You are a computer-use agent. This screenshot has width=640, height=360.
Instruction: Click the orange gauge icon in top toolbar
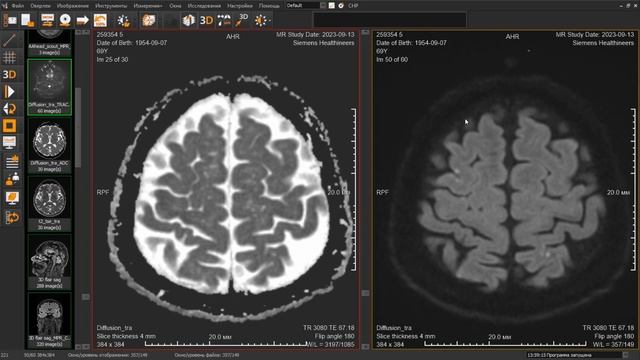100,20
